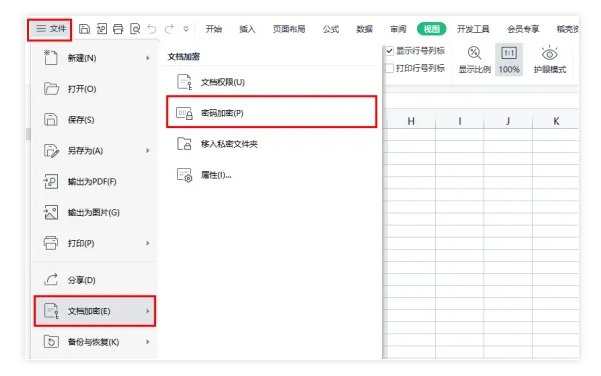Click the permission key icon beside 文档权限
Viewport: 601px width, 376px height.
(184, 82)
